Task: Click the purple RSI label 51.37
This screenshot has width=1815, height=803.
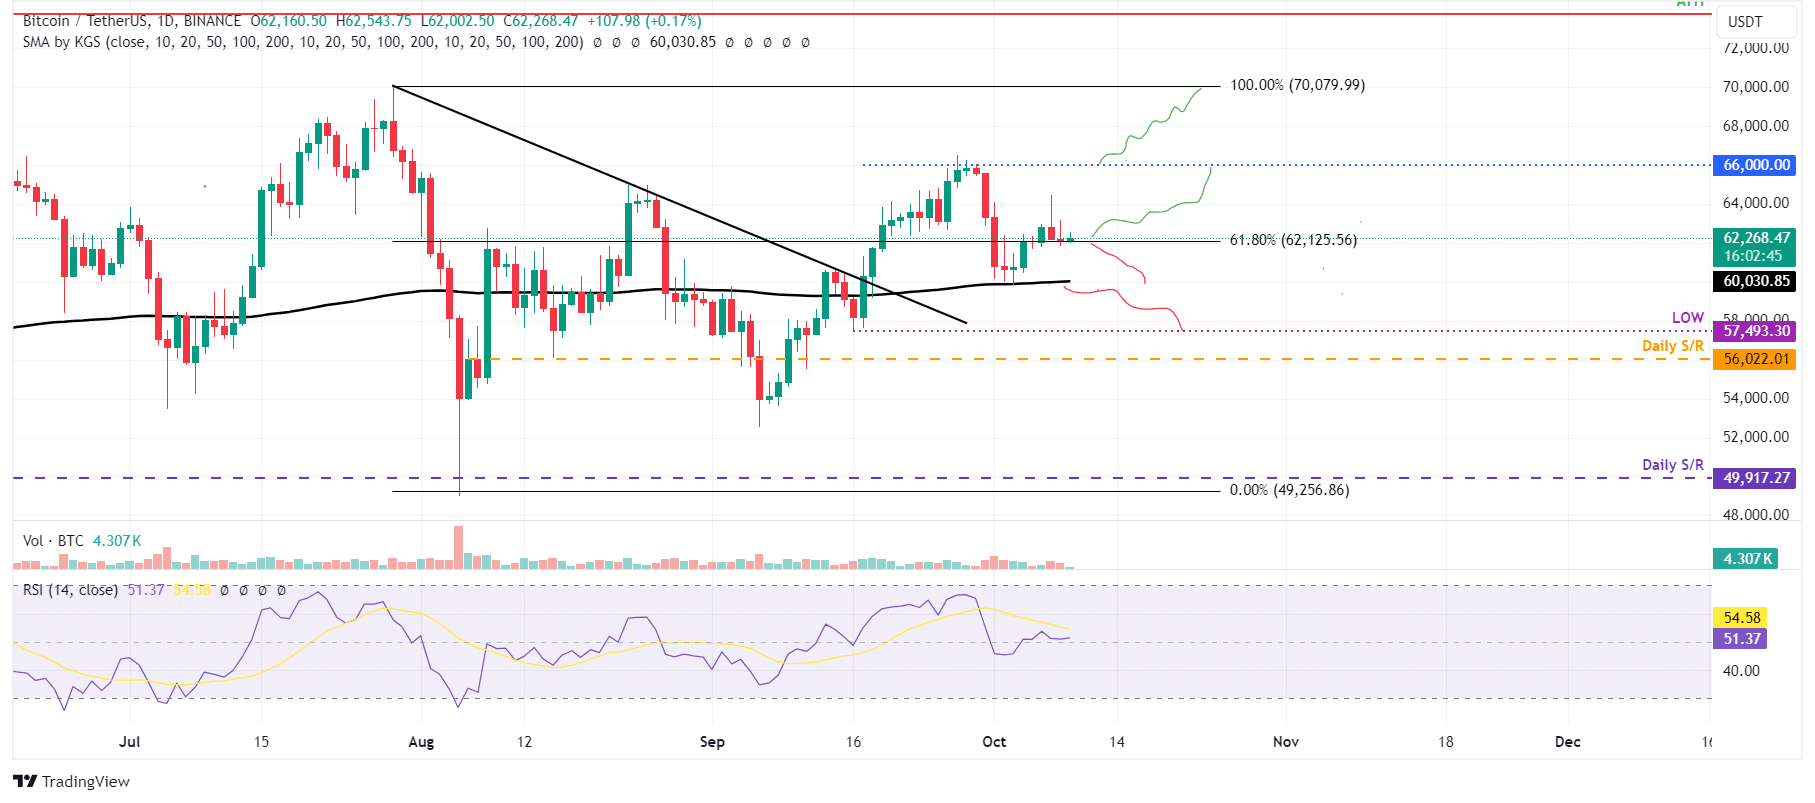Action: pyautogui.click(x=1741, y=639)
